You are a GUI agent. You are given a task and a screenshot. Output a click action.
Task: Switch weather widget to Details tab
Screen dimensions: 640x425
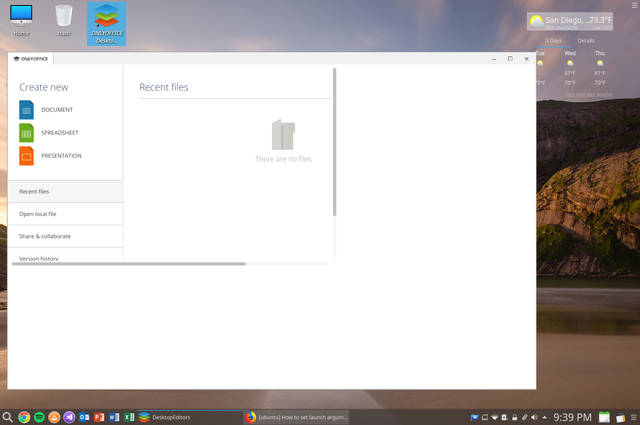click(586, 40)
